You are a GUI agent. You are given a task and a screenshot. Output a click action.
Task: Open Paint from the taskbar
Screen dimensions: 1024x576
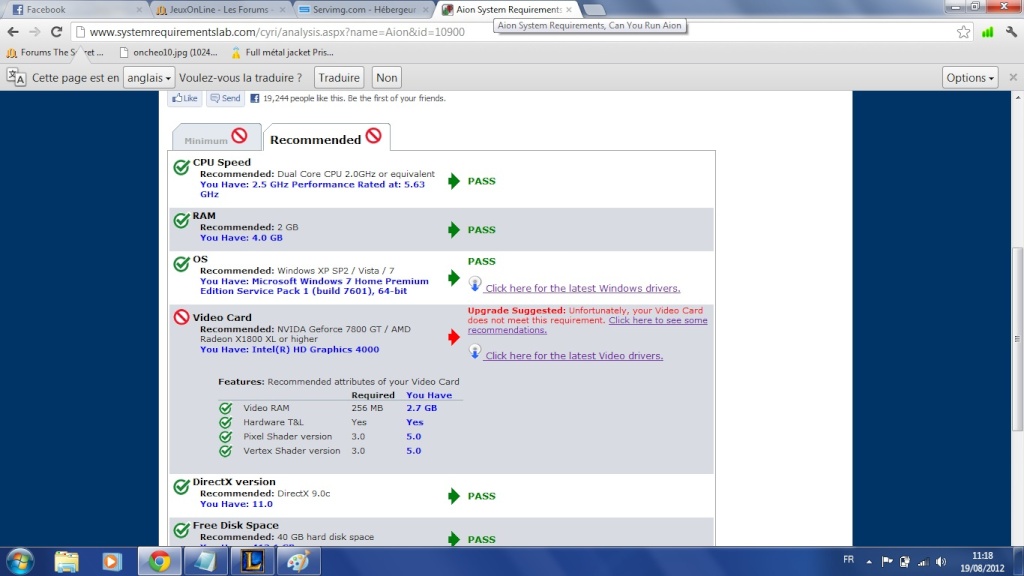(298, 562)
